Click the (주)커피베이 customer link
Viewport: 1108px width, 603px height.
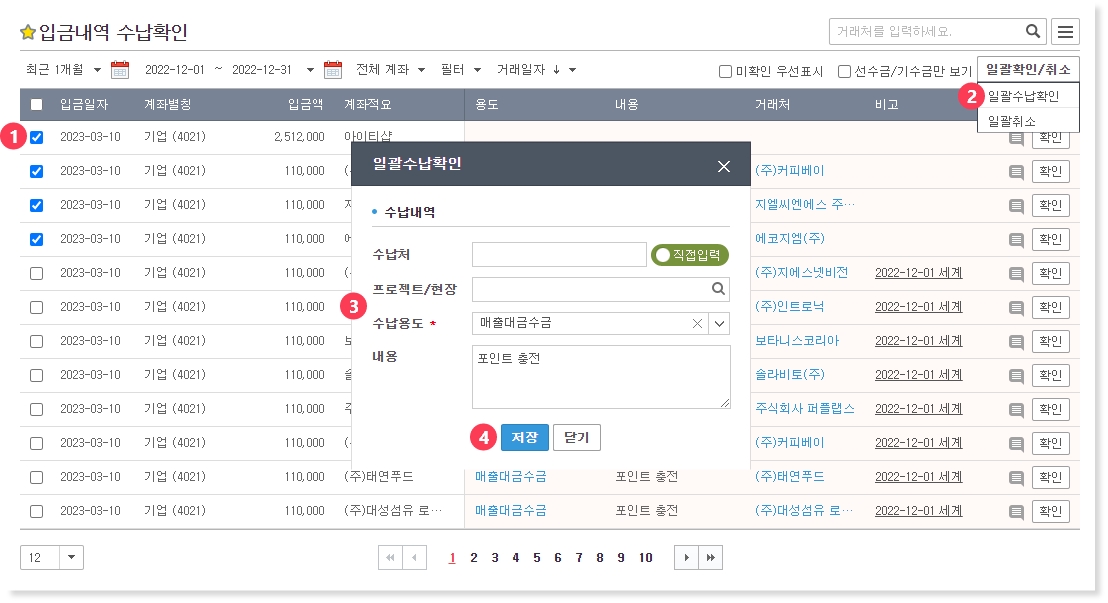[789, 171]
